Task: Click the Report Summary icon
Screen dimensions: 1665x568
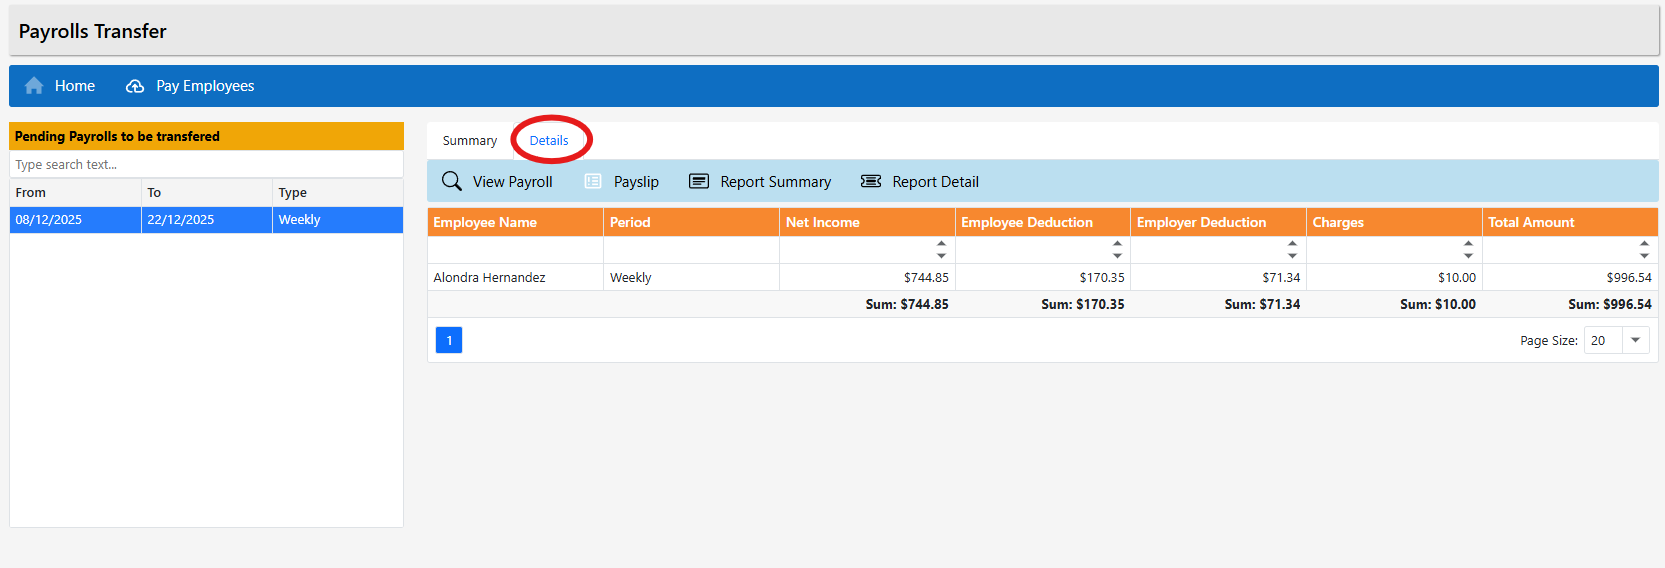Action: [699, 181]
